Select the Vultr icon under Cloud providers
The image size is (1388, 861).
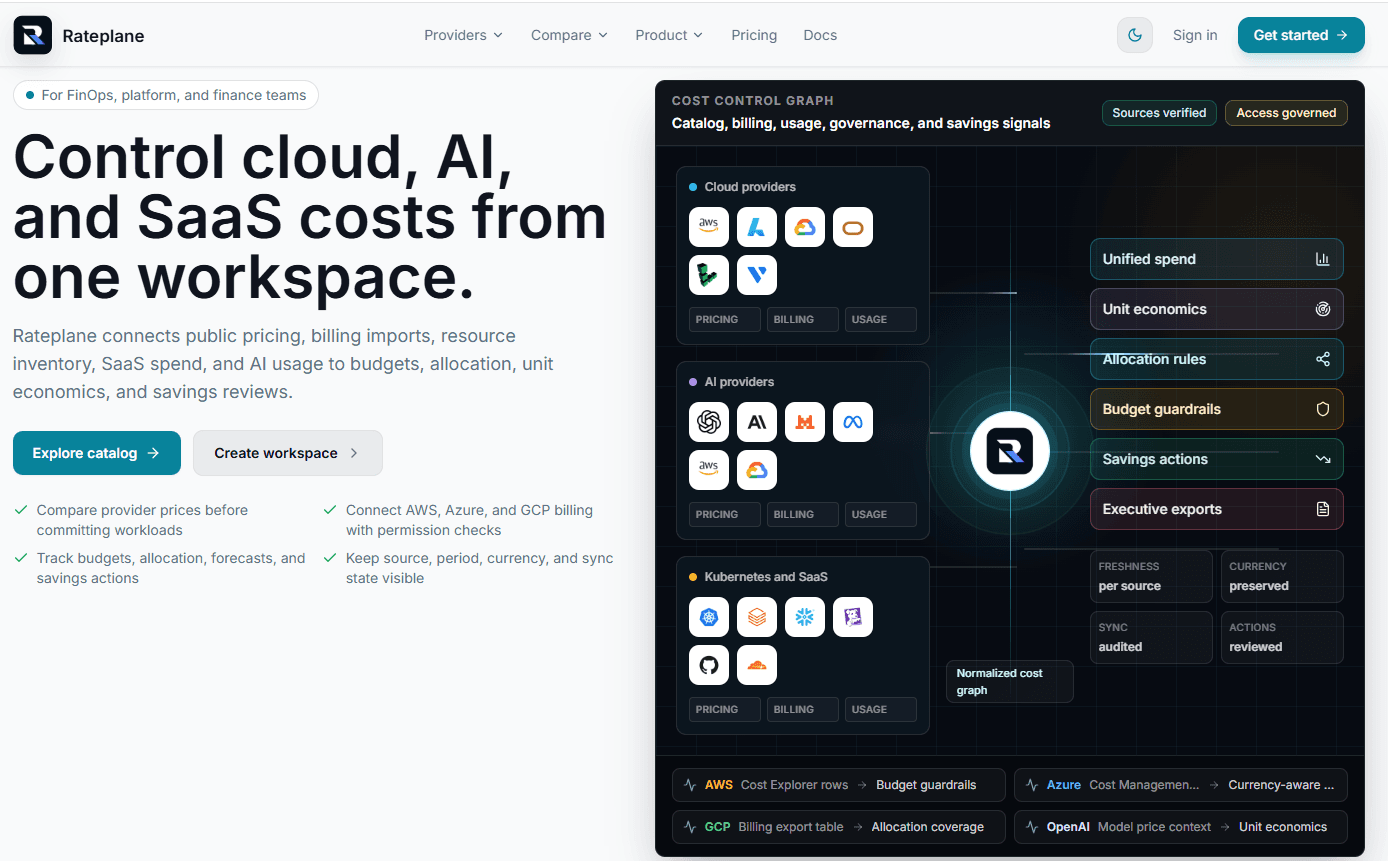(757, 275)
